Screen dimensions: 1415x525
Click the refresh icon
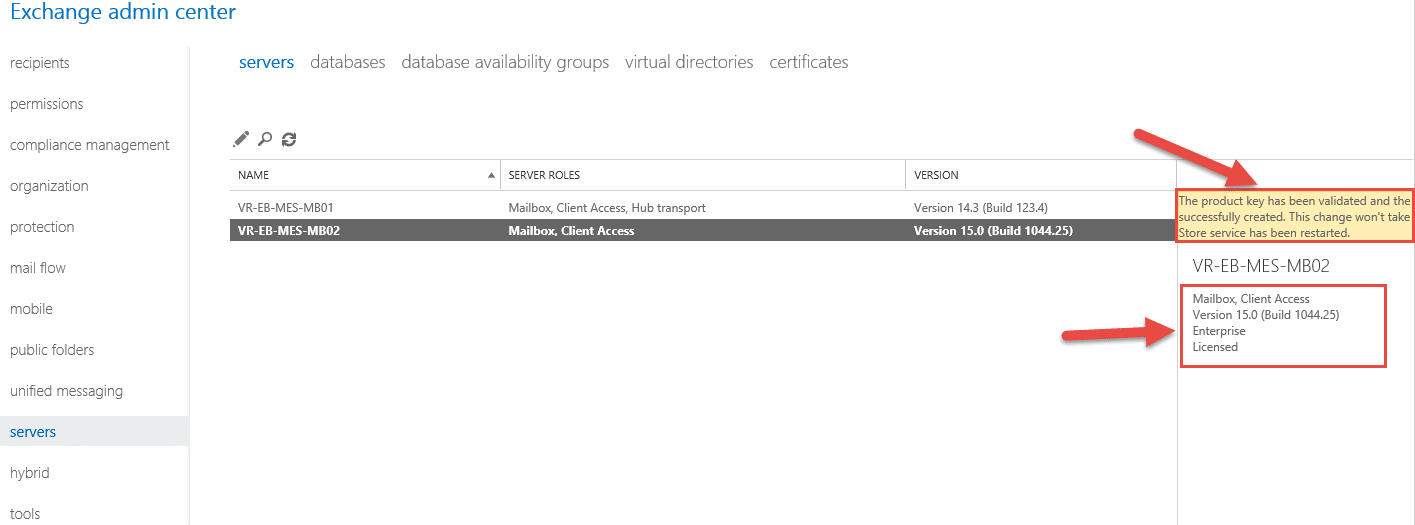pos(289,139)
